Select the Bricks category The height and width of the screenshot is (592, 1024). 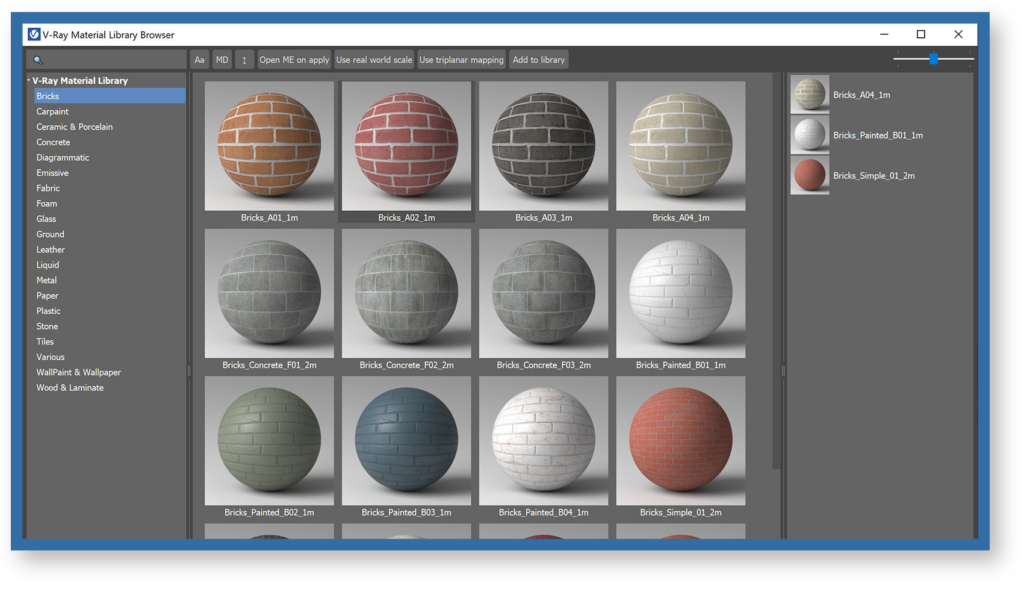(x=110, y=96)
